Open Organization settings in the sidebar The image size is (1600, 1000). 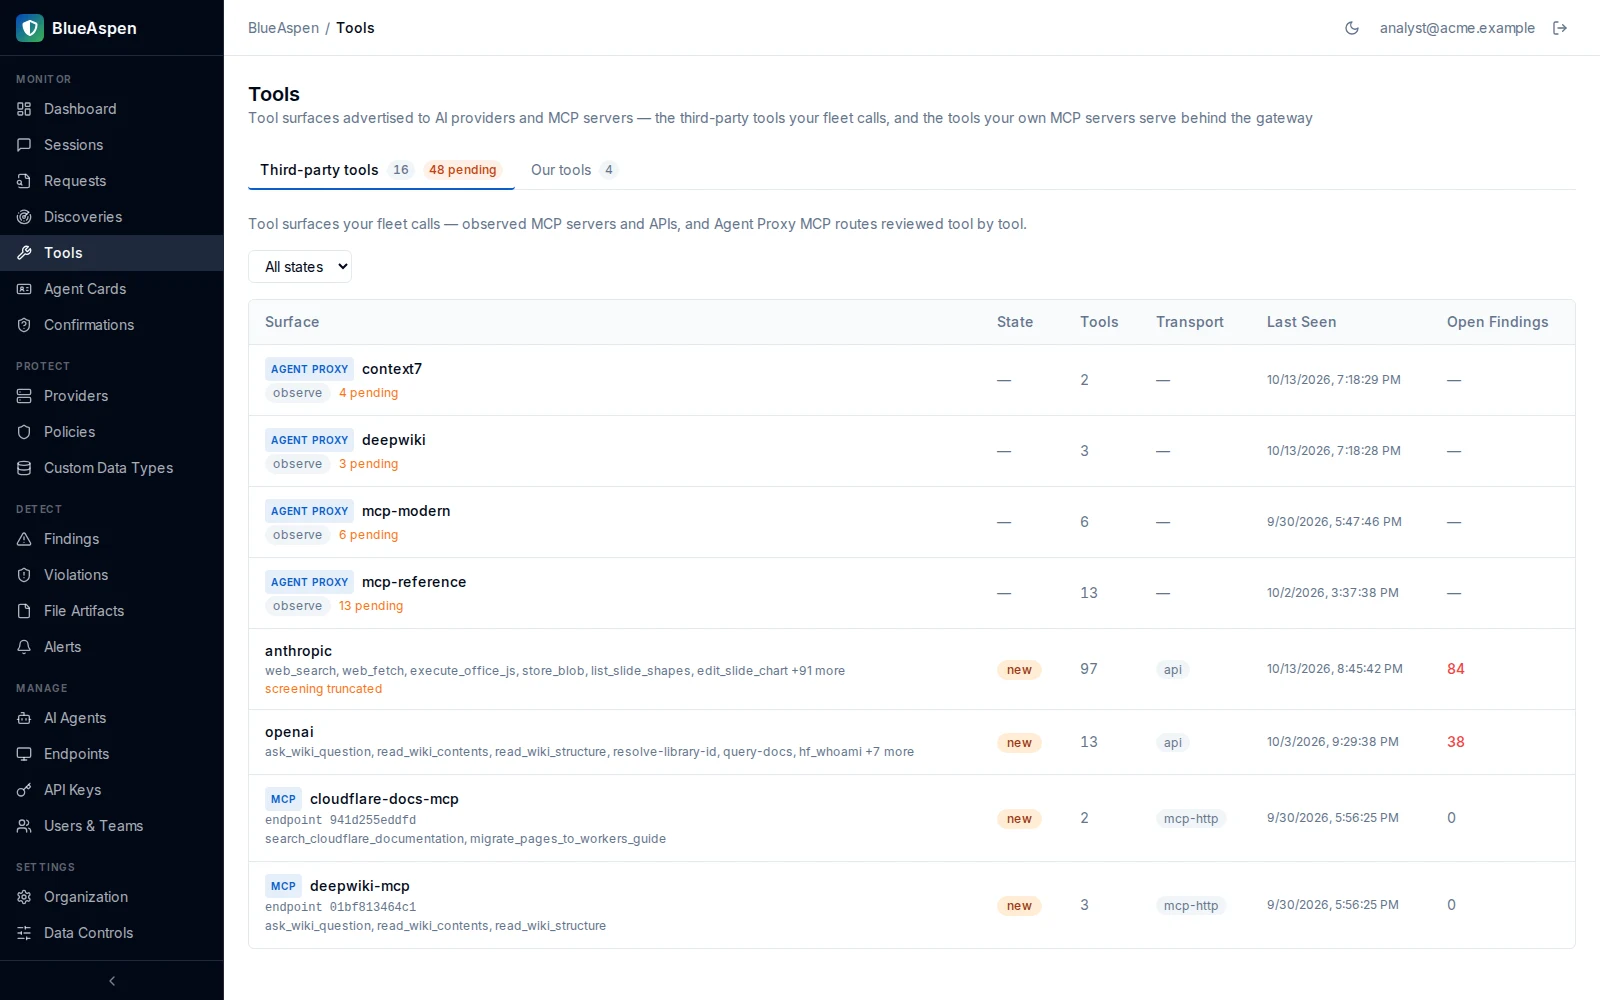click(112, 897)
